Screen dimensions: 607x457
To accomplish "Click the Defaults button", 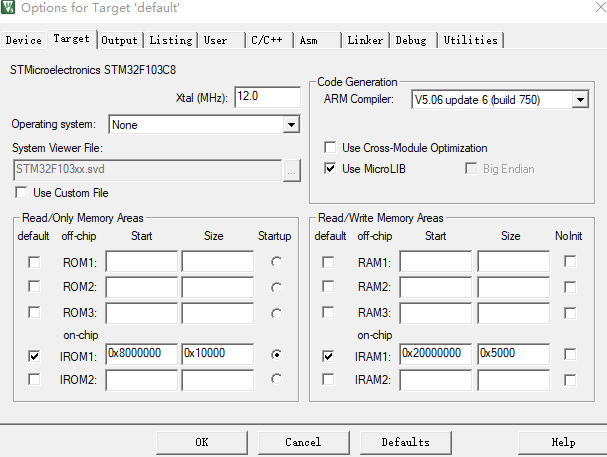I will (406, 443).
